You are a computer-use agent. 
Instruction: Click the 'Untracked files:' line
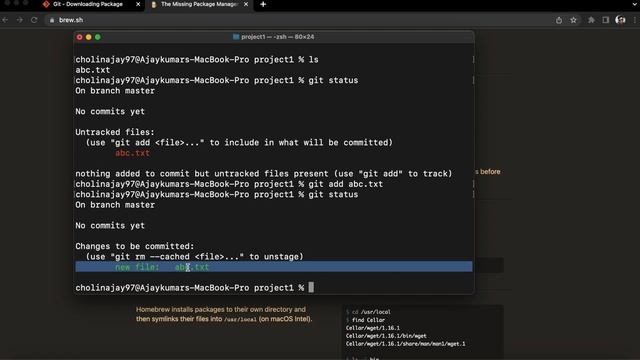[115, 132]
